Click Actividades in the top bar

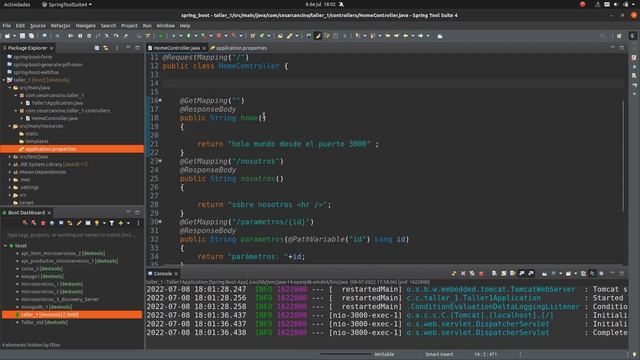click(17, 4)
